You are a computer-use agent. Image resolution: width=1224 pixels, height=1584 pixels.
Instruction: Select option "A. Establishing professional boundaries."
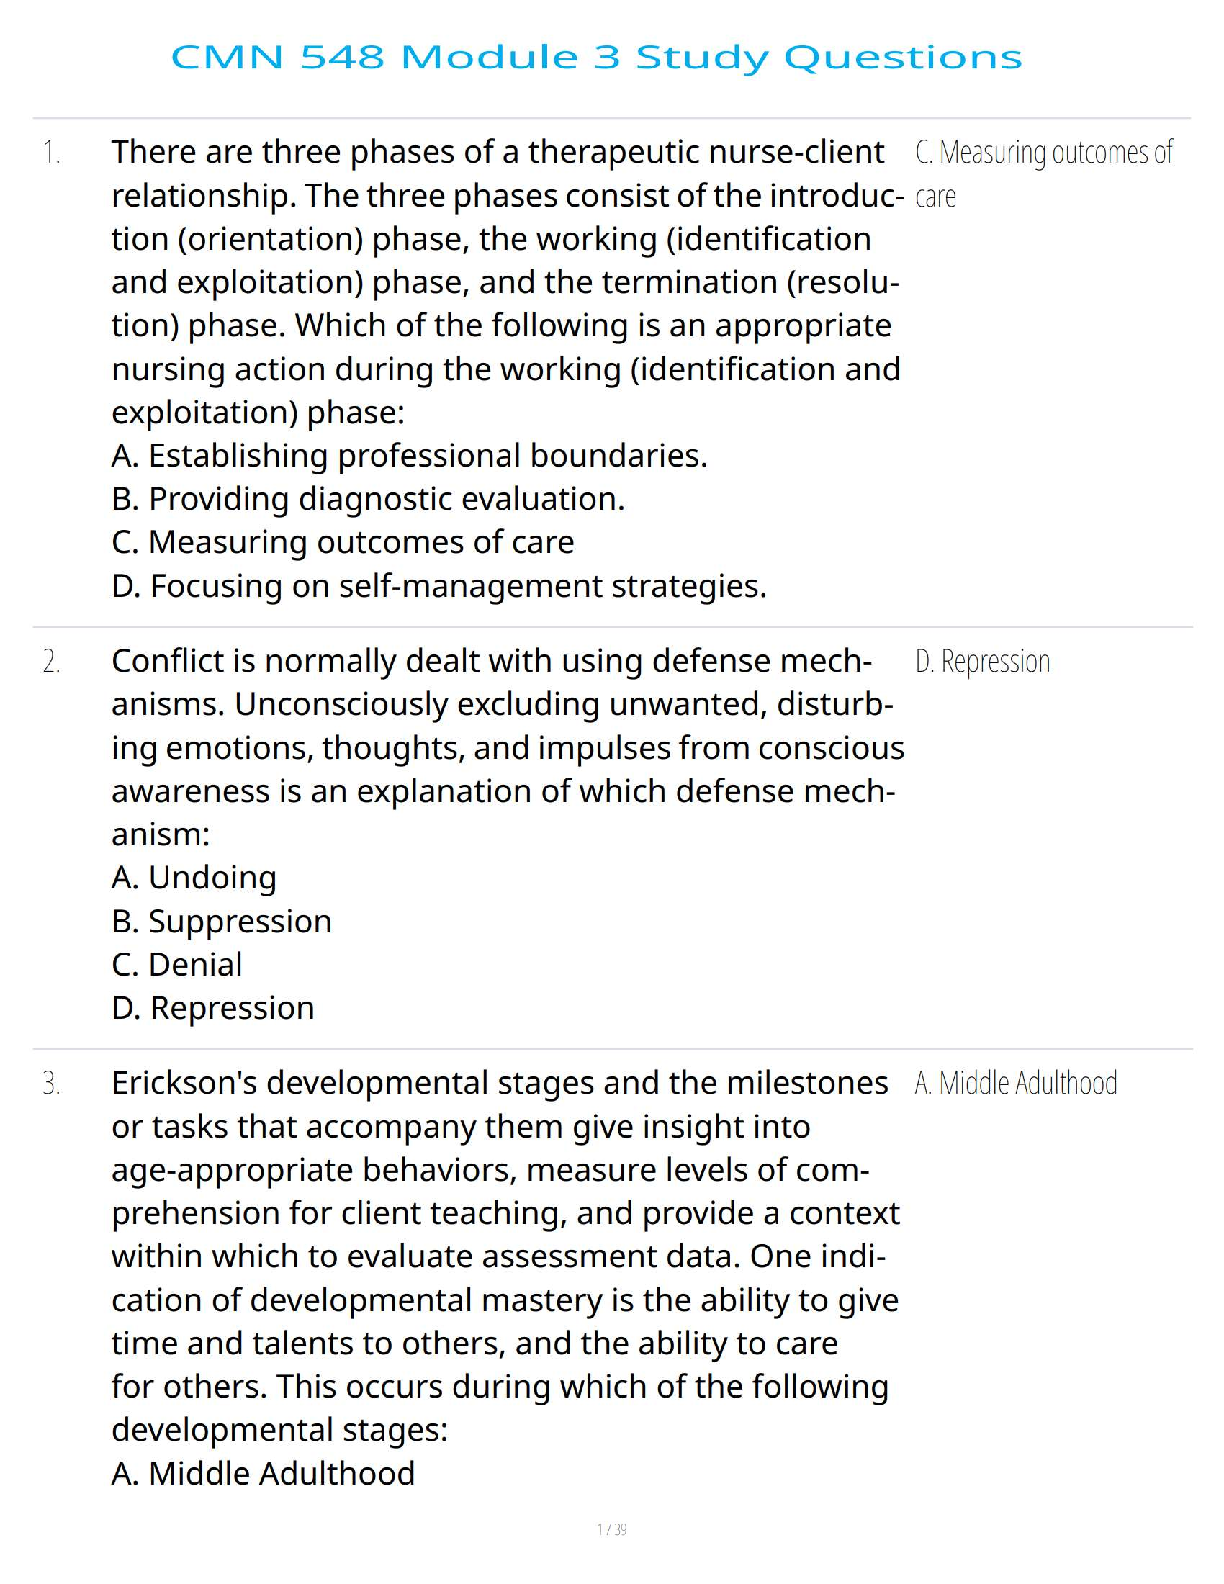[409, 456]
